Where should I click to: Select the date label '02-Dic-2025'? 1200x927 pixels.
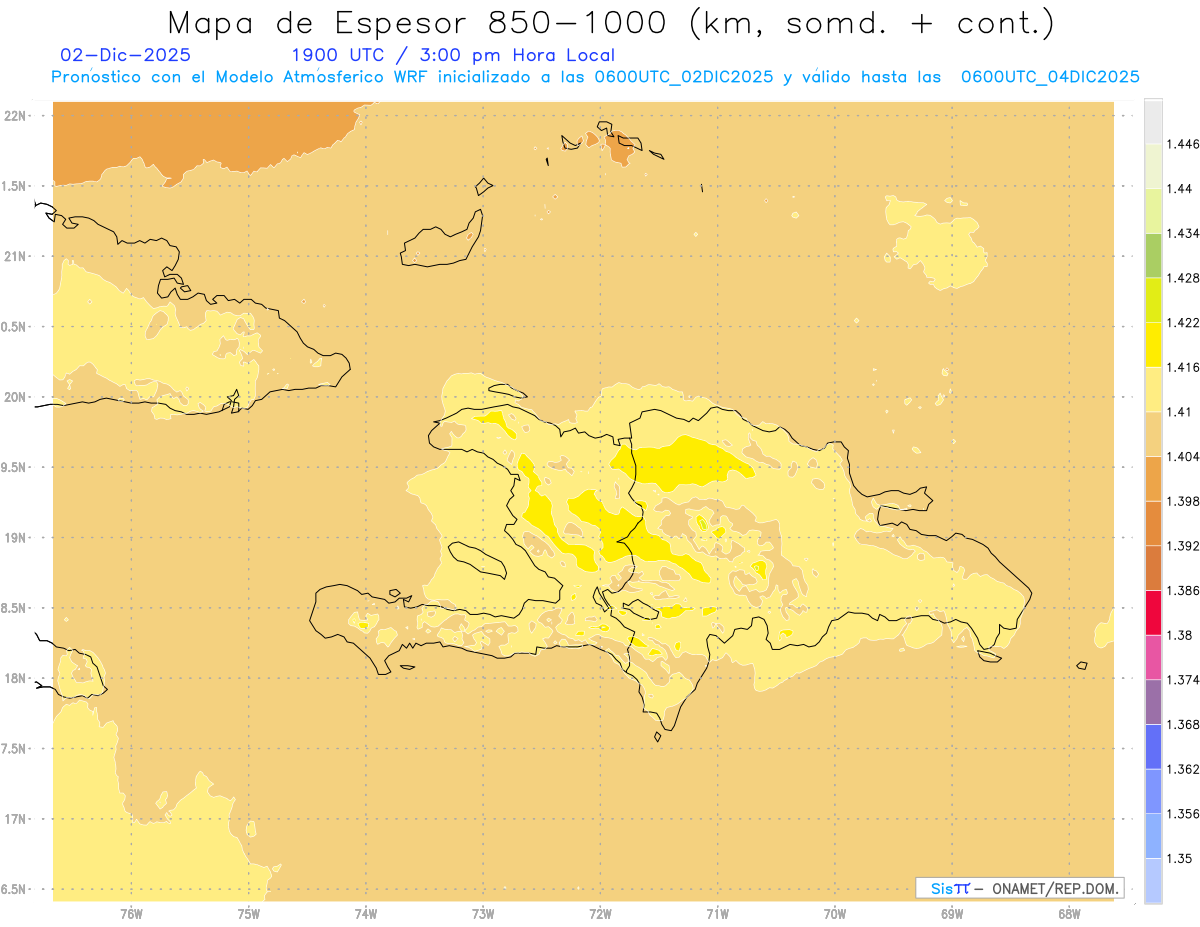click(126, 55)
